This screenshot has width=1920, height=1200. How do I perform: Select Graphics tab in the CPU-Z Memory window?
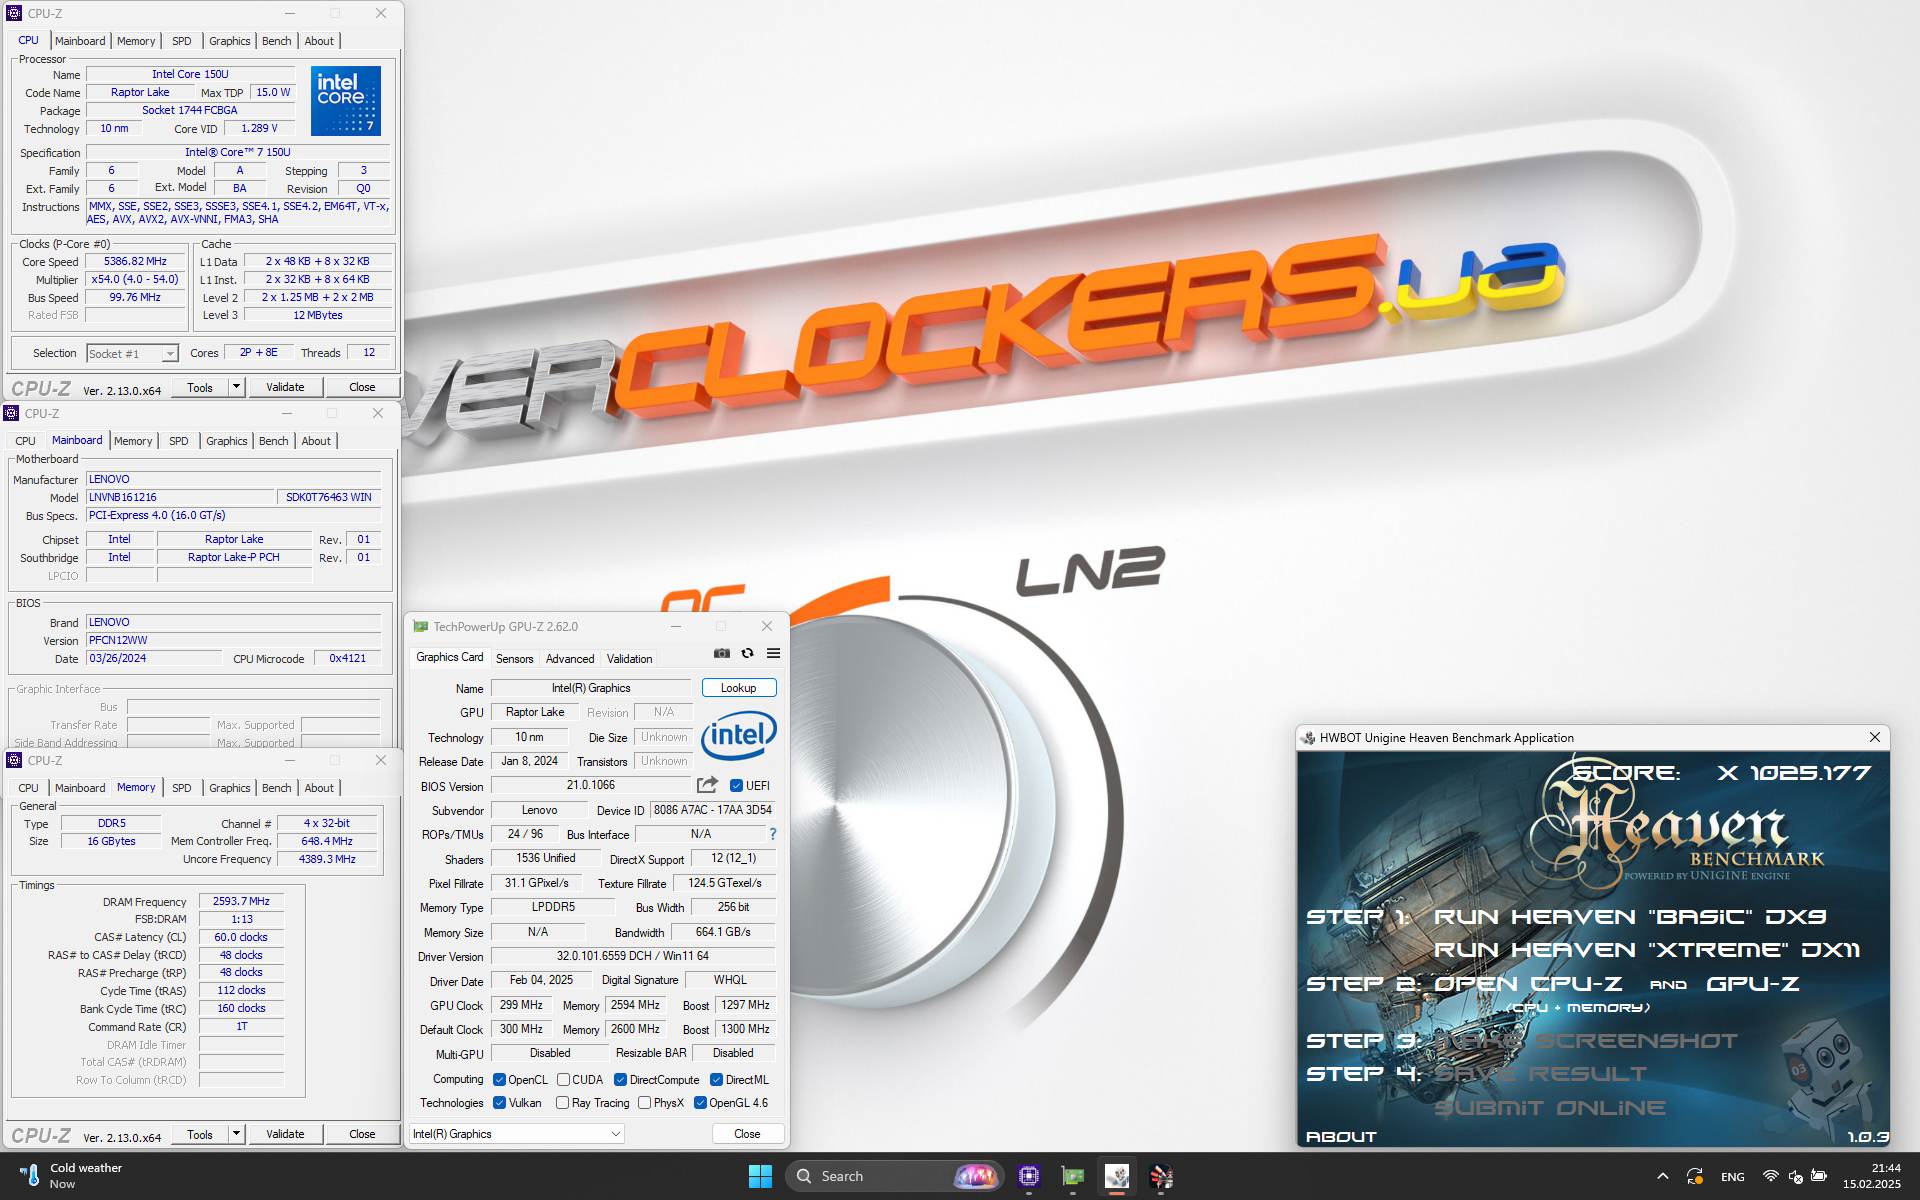(x=229, y=788)
